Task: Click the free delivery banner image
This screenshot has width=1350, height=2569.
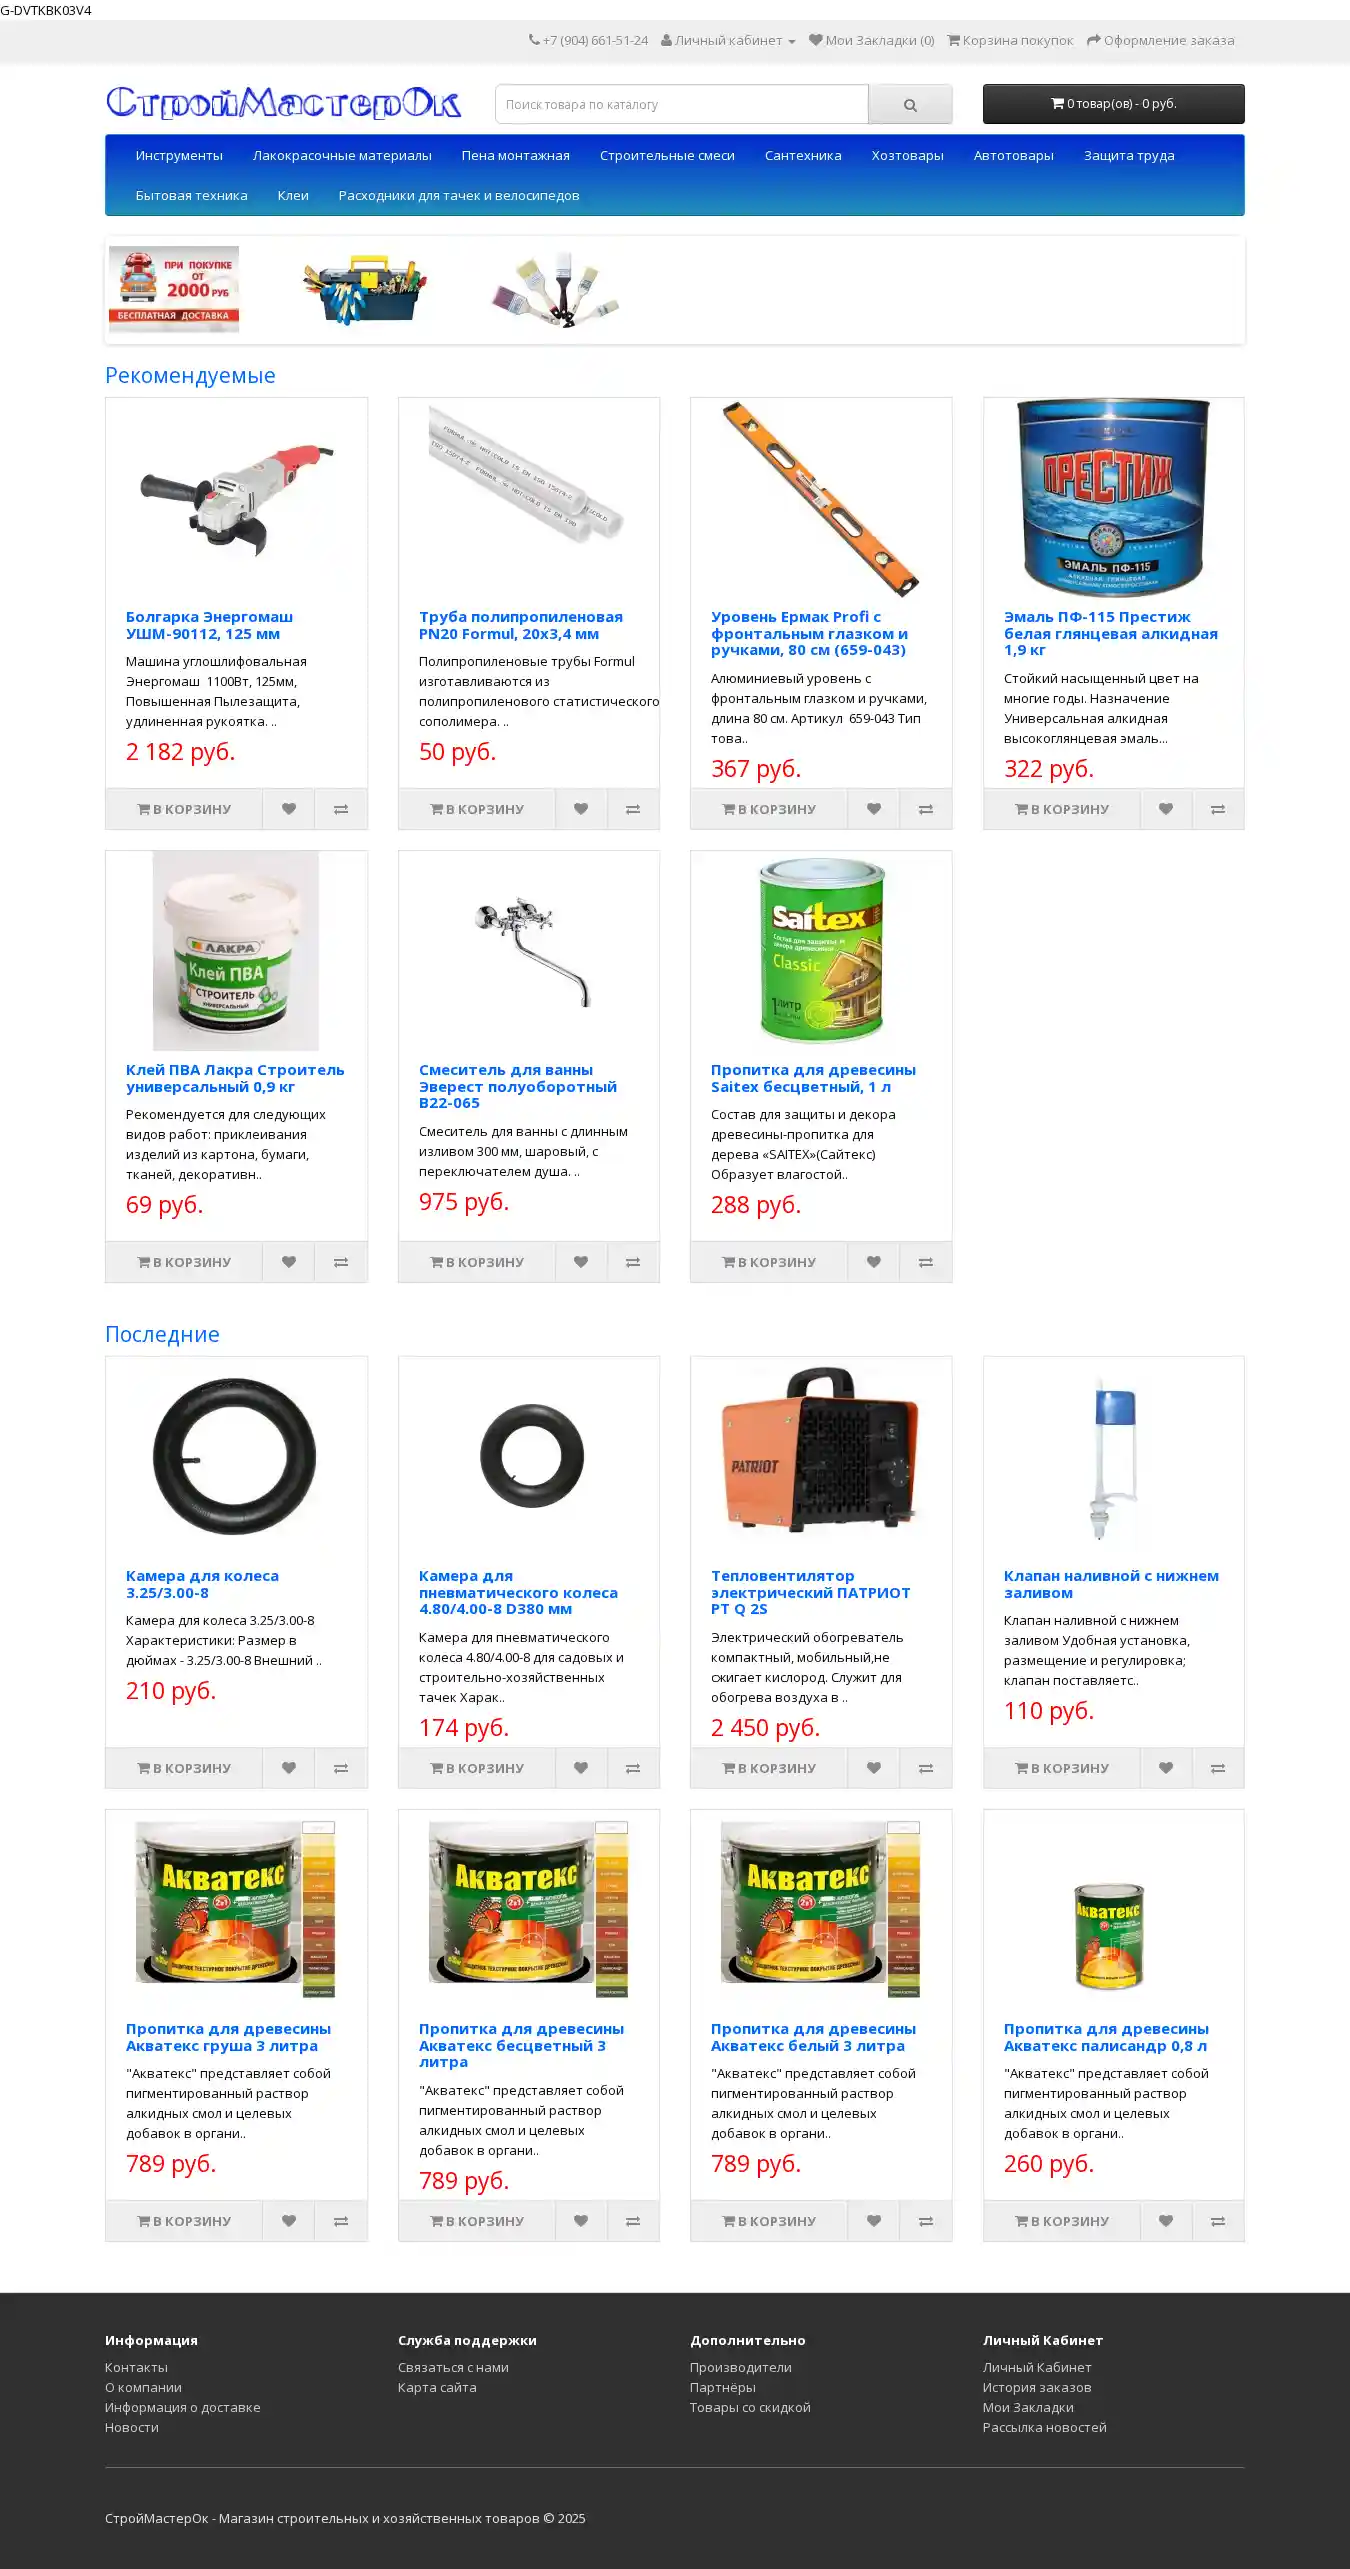Action: point(174,289)
